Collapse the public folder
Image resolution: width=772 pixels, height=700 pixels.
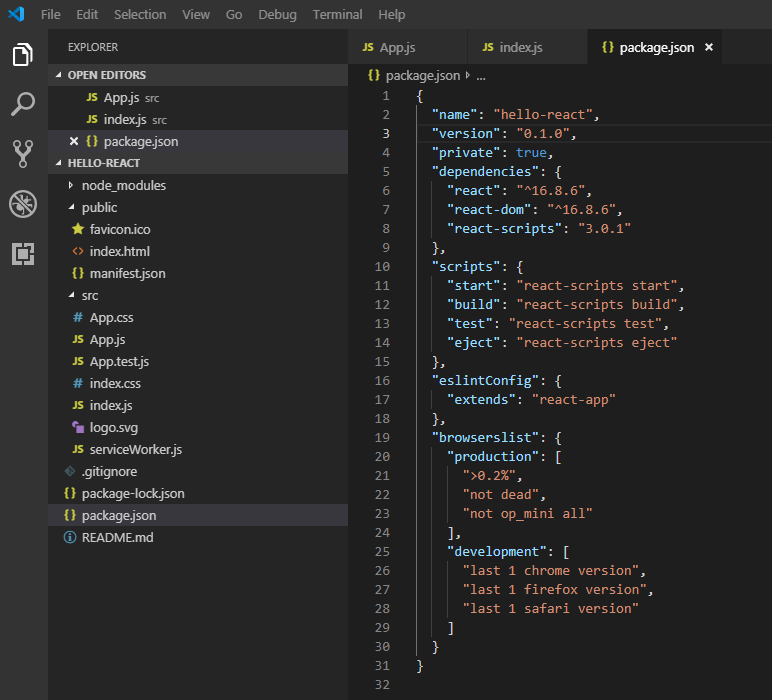point(72,207)
